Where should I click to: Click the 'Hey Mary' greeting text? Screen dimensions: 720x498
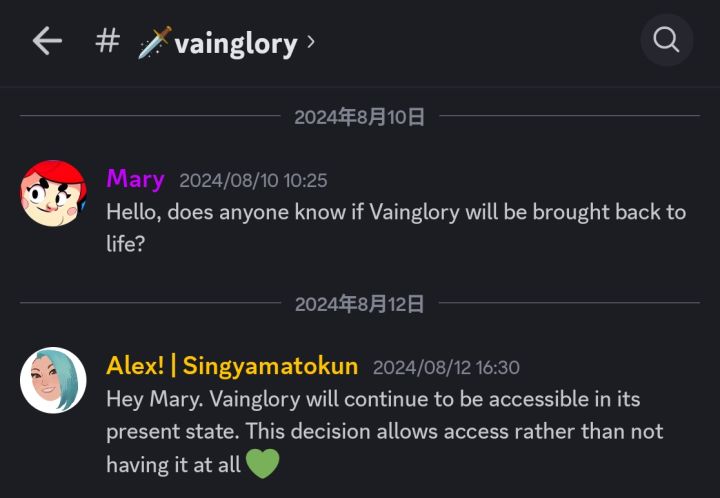click(148, 399)
